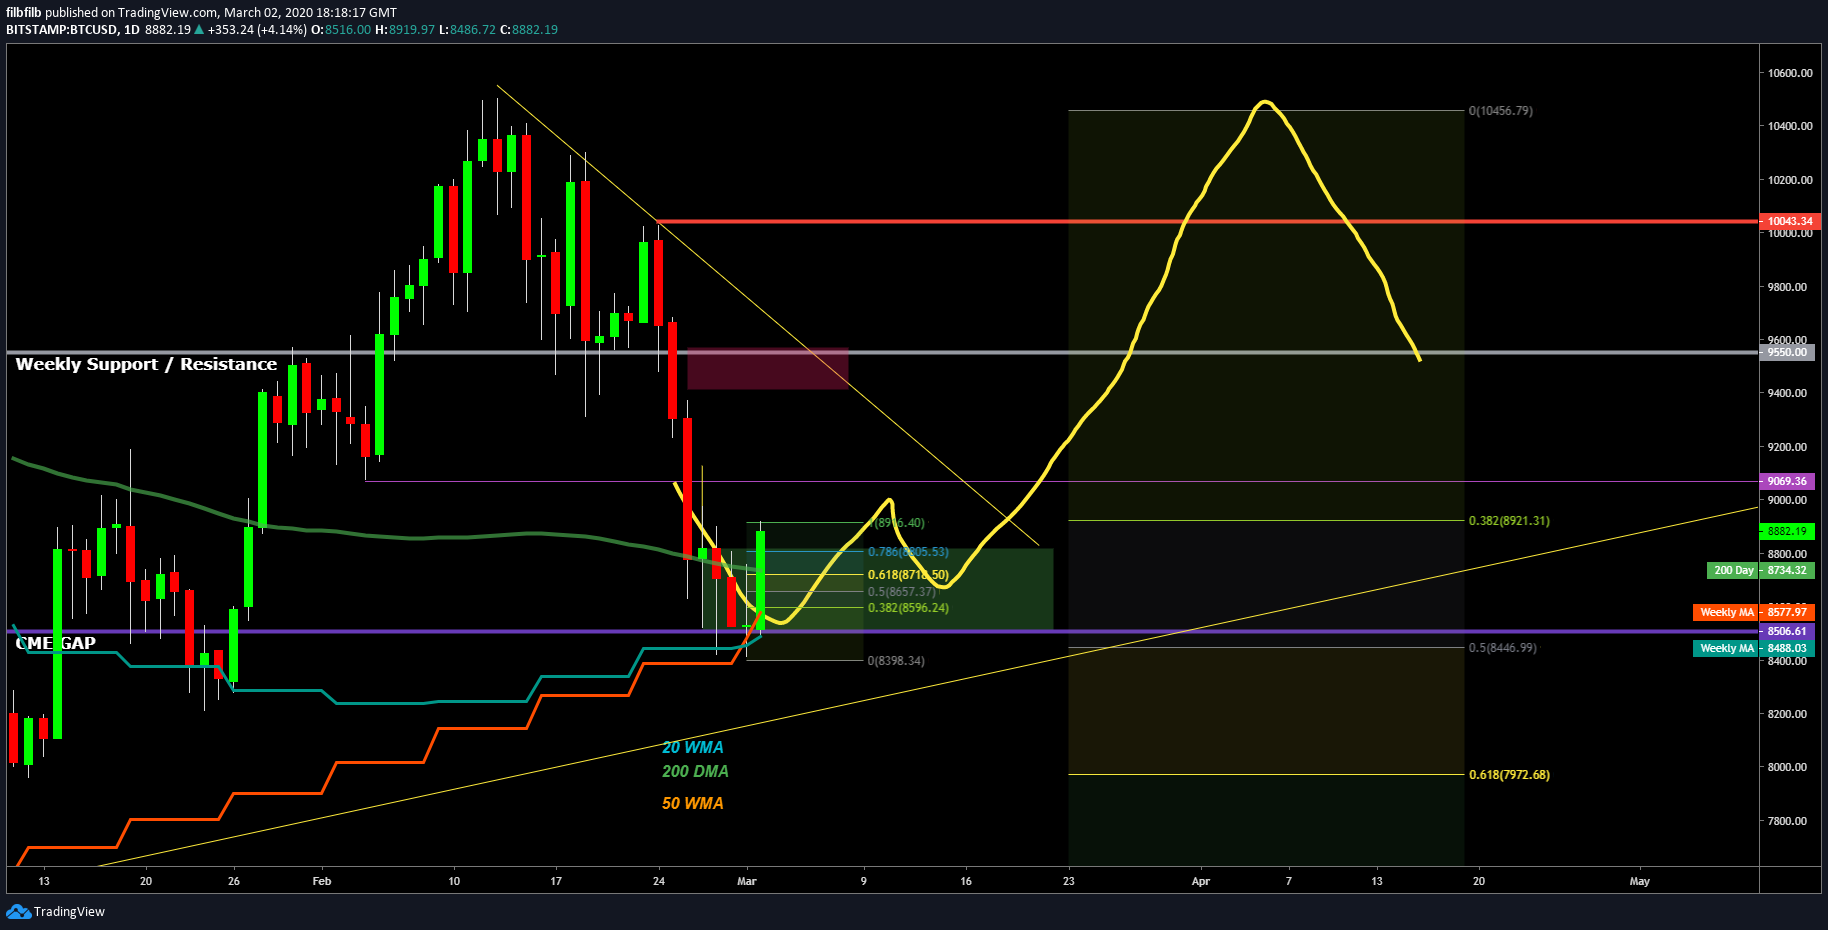Viewport: 1828px width, 930px height.
Task: Click the teal Weekly MA 8488.03 label
Action: (x=1753, y=648)
